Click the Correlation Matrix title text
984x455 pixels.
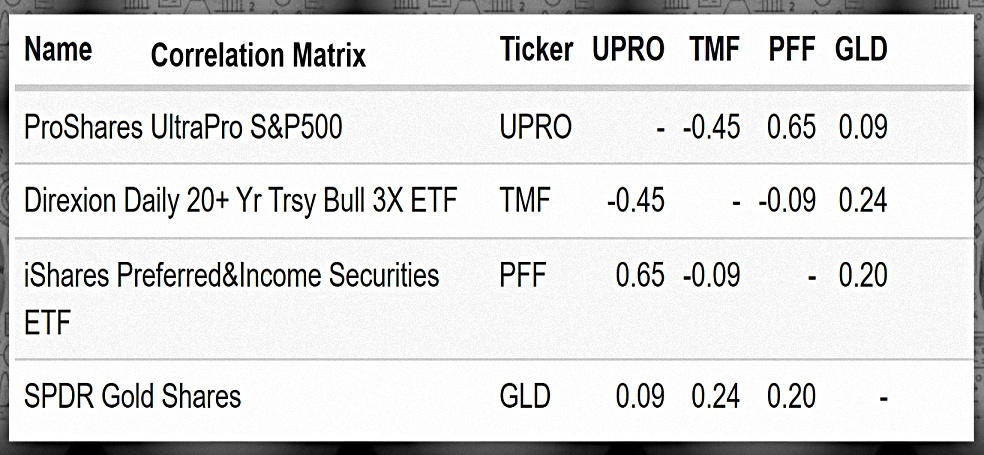[258, 55]
